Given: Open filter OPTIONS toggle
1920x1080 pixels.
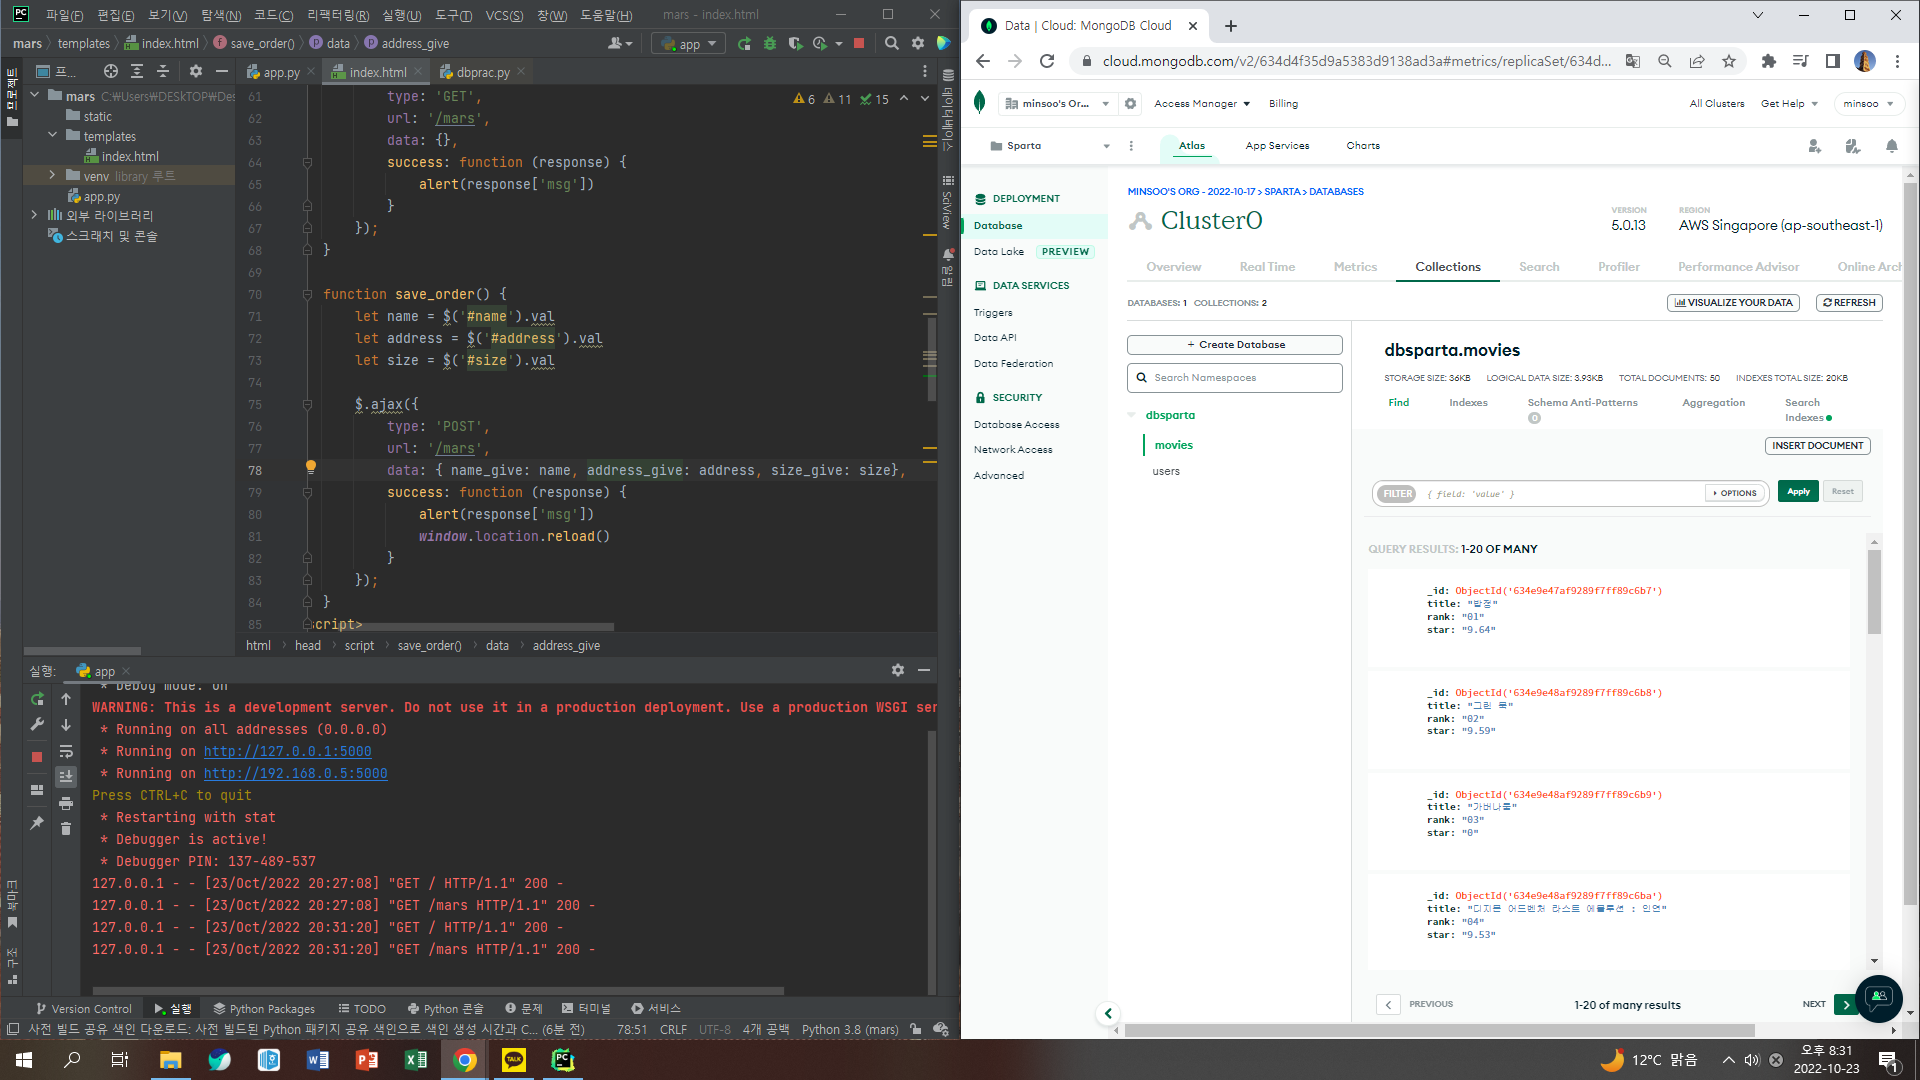Looking at the screenshot, I should pos(1735,493).
